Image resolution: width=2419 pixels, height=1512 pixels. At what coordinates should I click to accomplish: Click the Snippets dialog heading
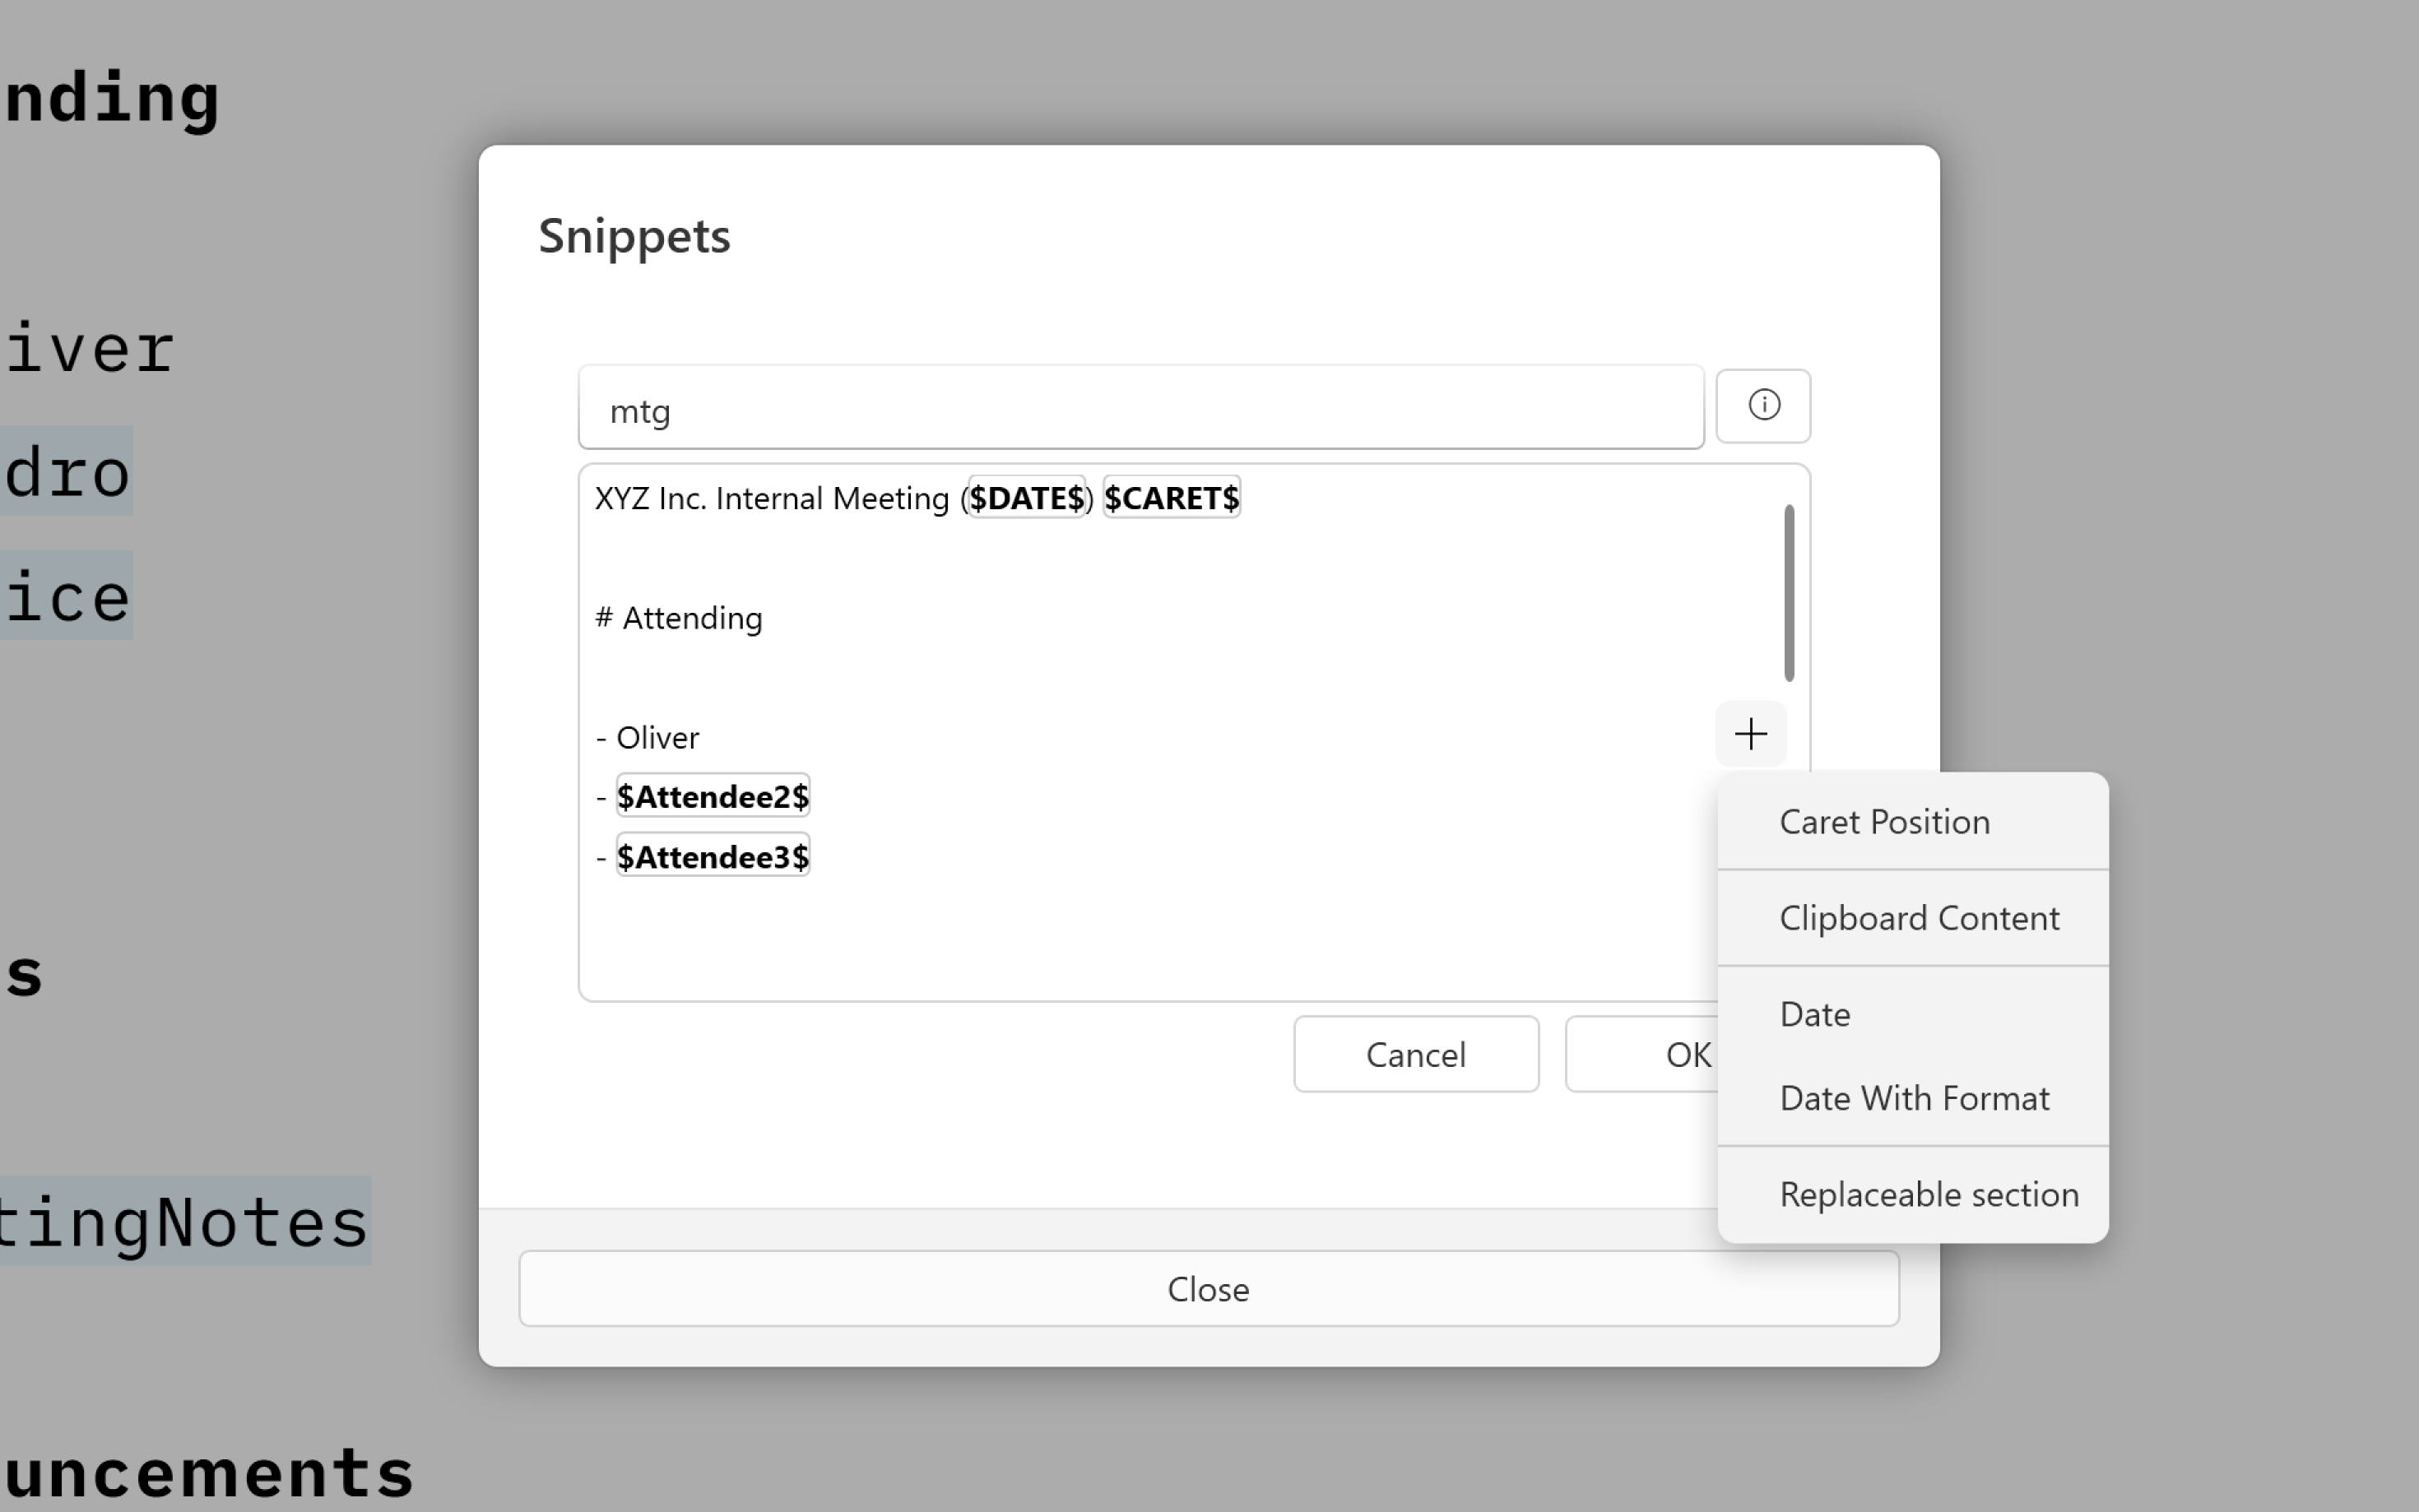tap(634, 237)
